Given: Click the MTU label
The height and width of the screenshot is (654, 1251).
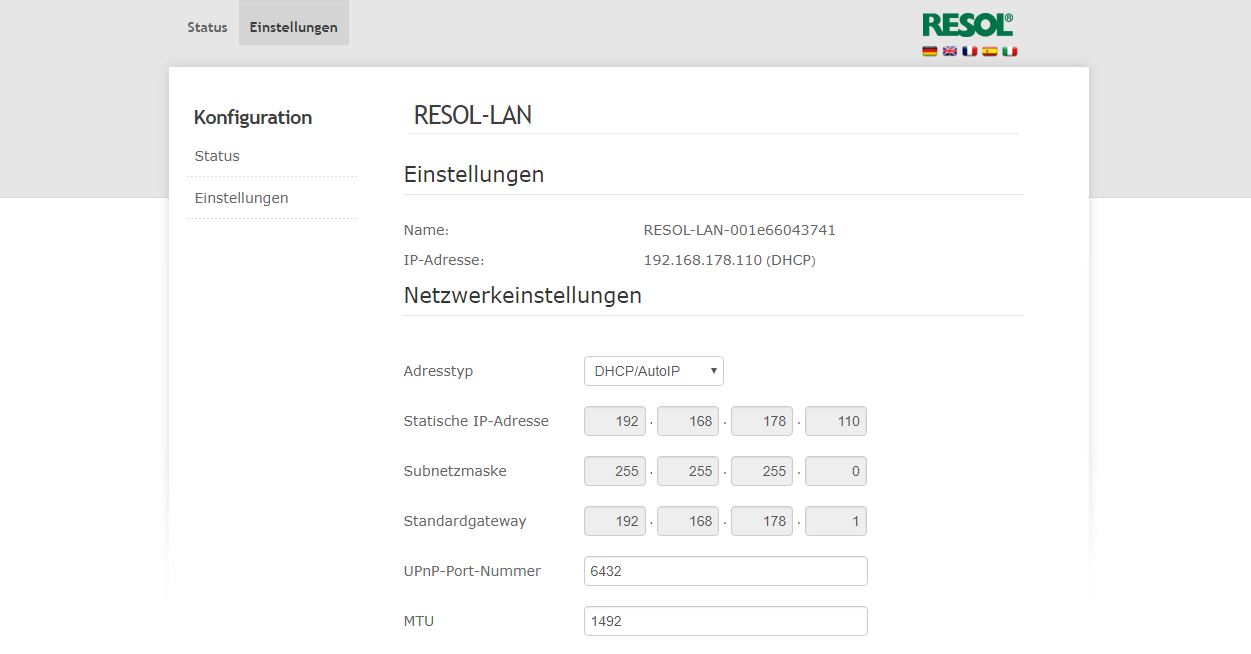Looking at the screenshot, I should pyautogui.click(x=419, y=621).
